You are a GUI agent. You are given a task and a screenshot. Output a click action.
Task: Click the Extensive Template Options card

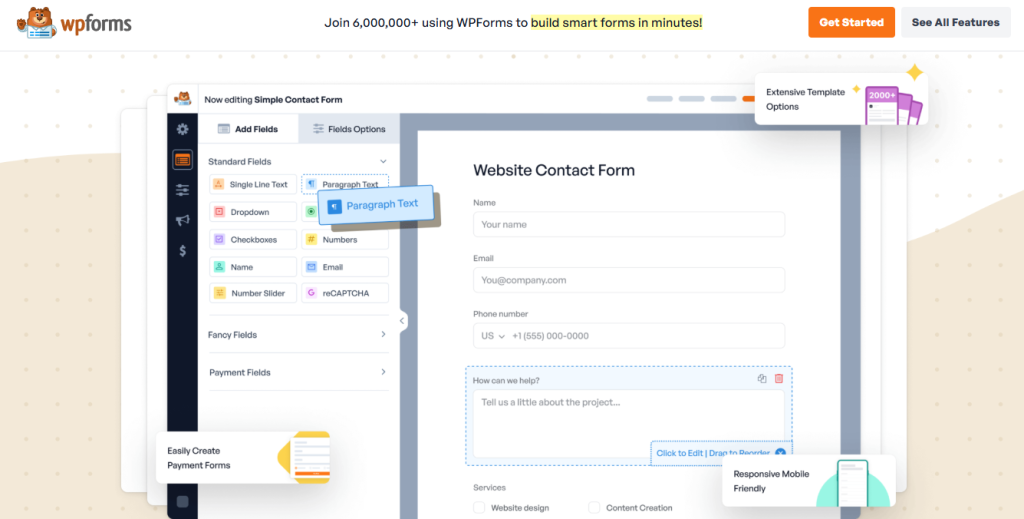(x=841, y=99)
